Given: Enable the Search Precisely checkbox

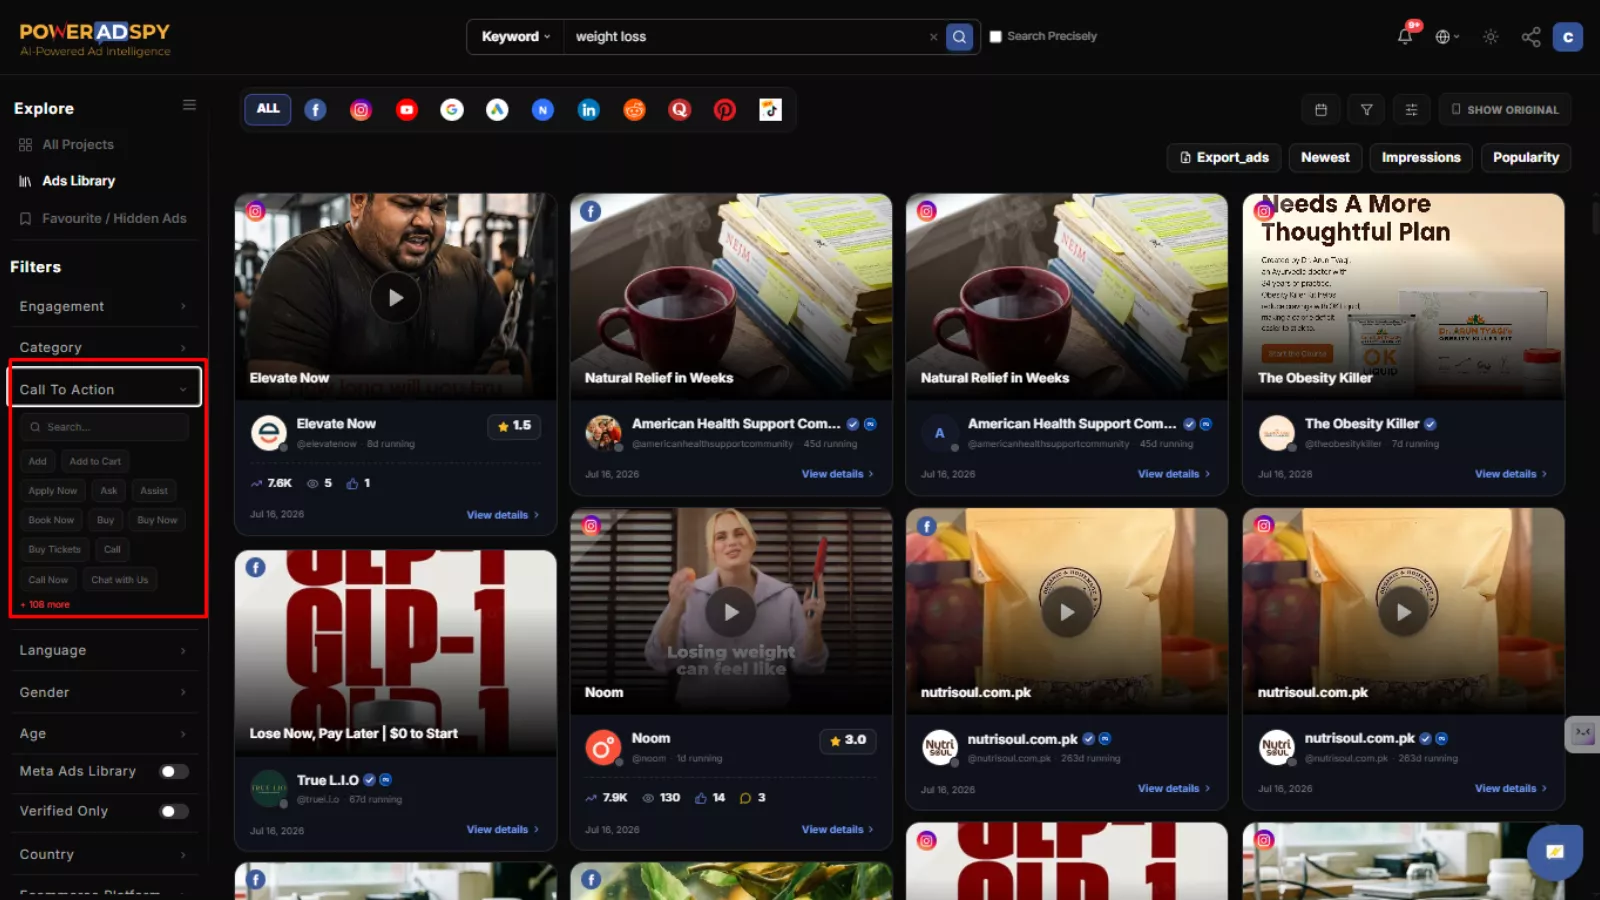Looking at the screenshot, I should point(995,36).
